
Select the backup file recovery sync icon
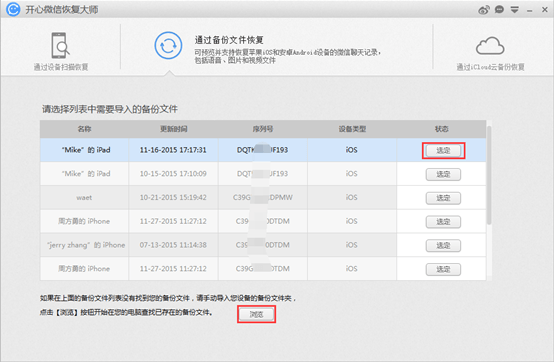coord(168,46)
